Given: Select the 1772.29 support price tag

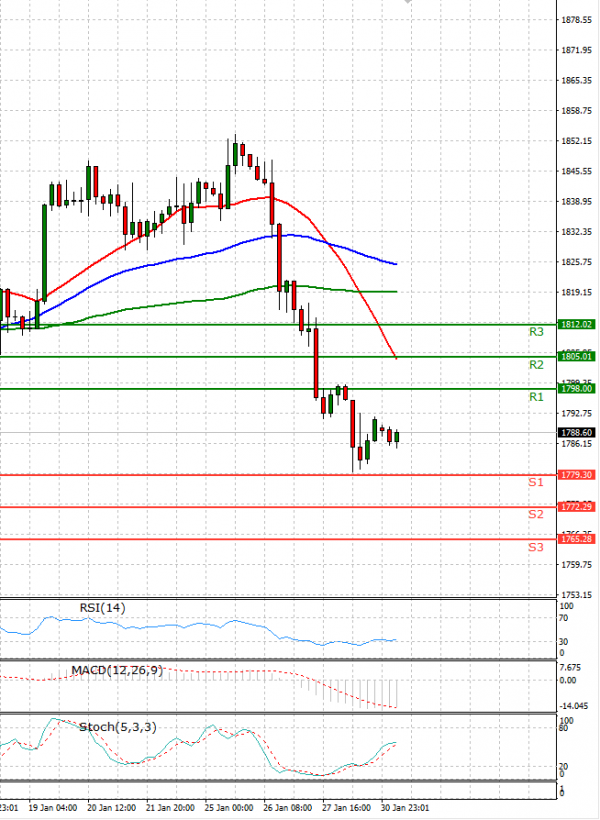Looking at the screenshot, I should tap(576, 507).
